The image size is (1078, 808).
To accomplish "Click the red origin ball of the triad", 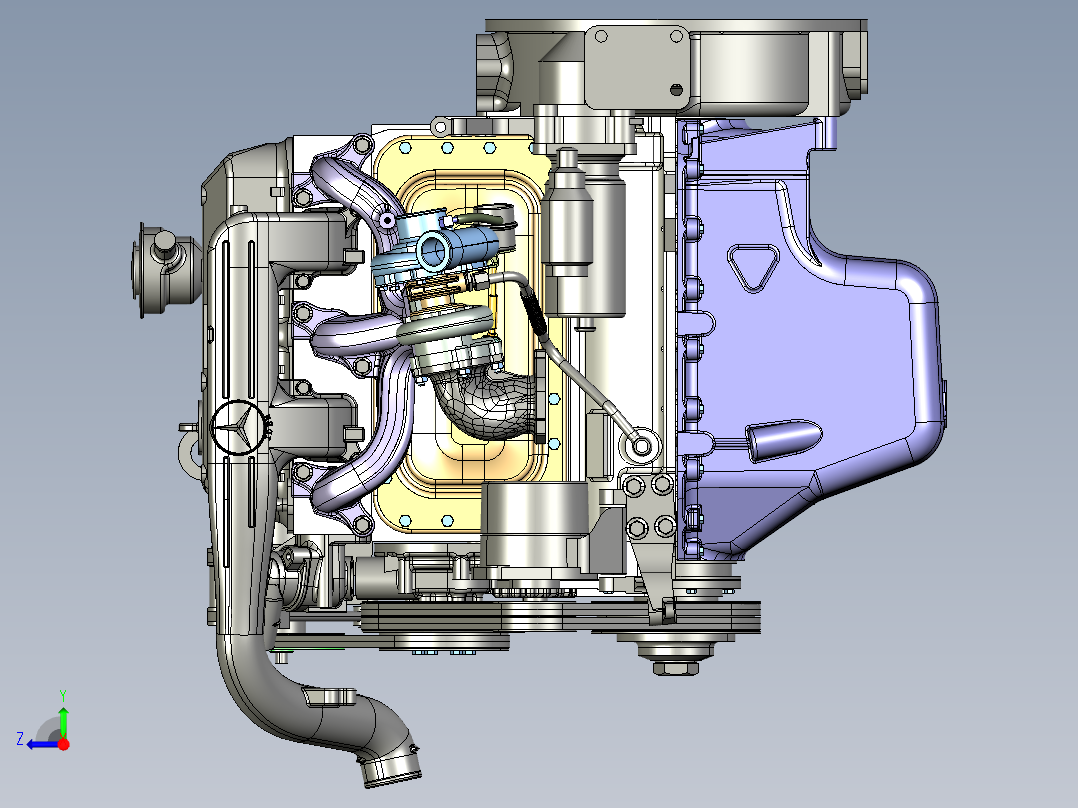I will click(x=64, y=744).
